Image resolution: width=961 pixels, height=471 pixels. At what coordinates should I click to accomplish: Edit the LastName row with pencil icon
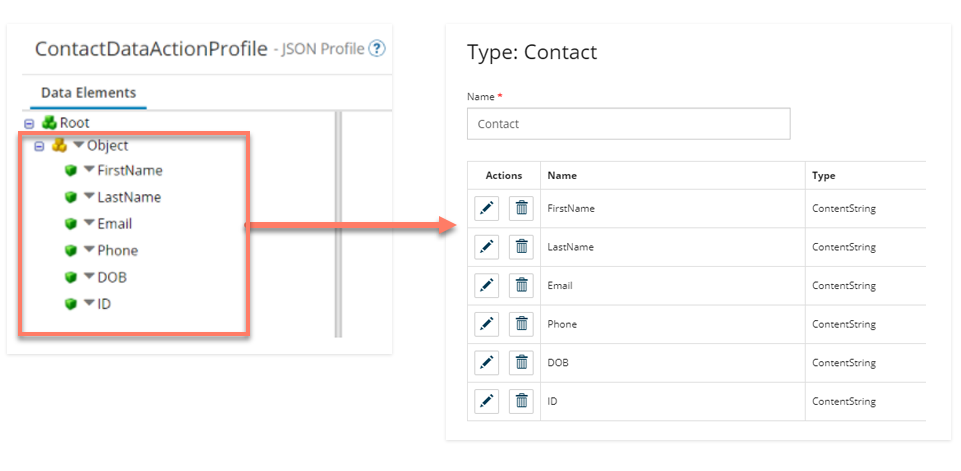click(487, 247)
